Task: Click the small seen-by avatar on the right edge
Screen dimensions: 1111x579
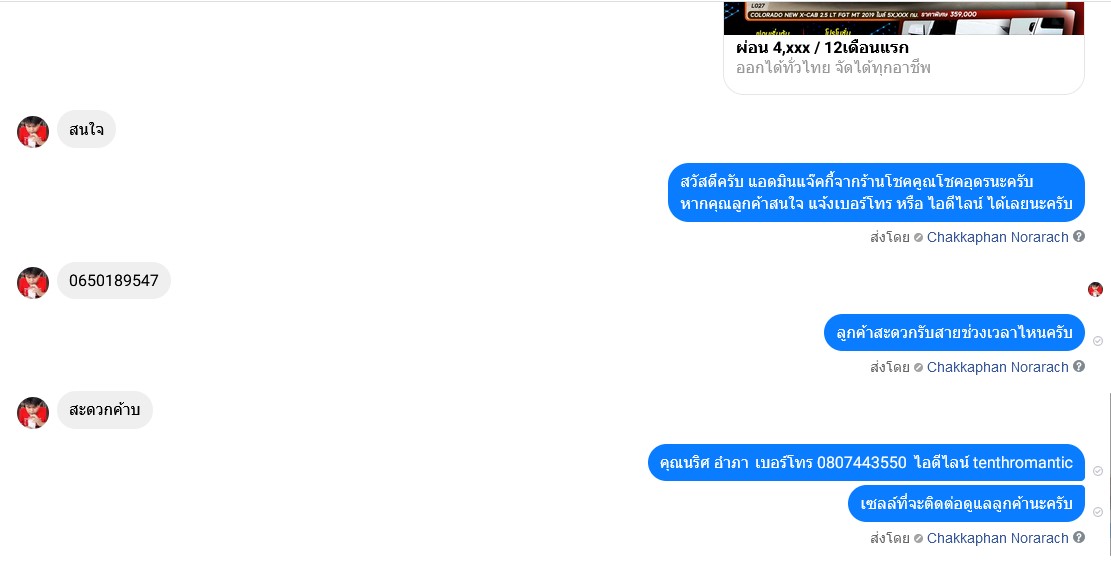Action: coord(1095,289)
